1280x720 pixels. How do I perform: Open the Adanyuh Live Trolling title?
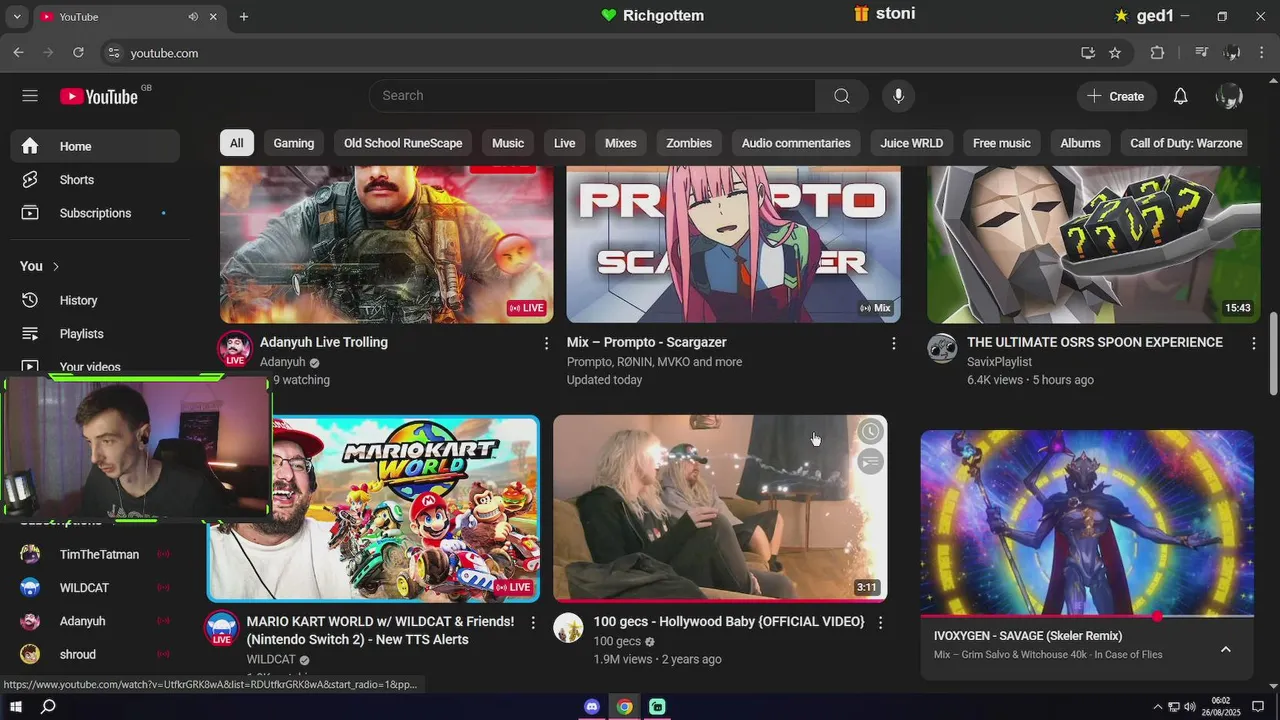pyautogui.click(x=324, y=342)
